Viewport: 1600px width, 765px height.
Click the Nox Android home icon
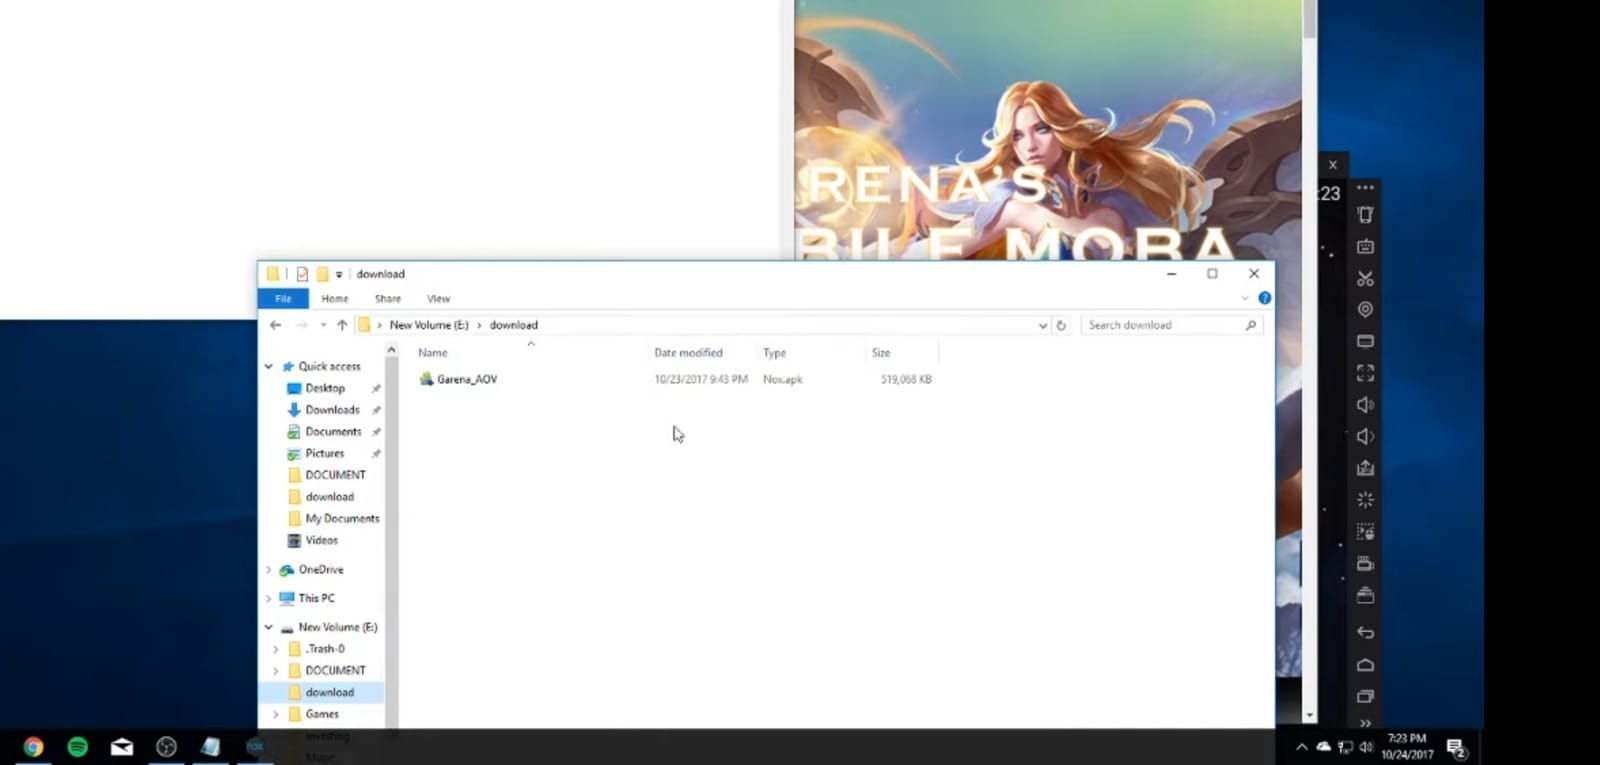(1365, 665)
